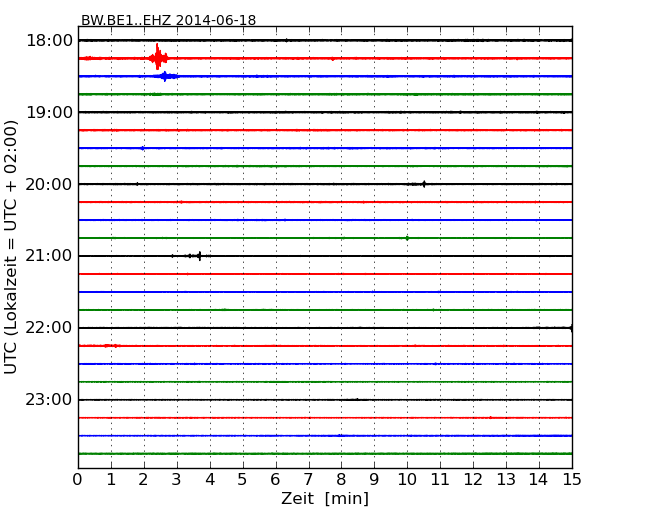Click the small blue blip on the 19:30 trace
The width and height of the screenshot is (650, 520).
pyautogui.click(x=143, y=148)
